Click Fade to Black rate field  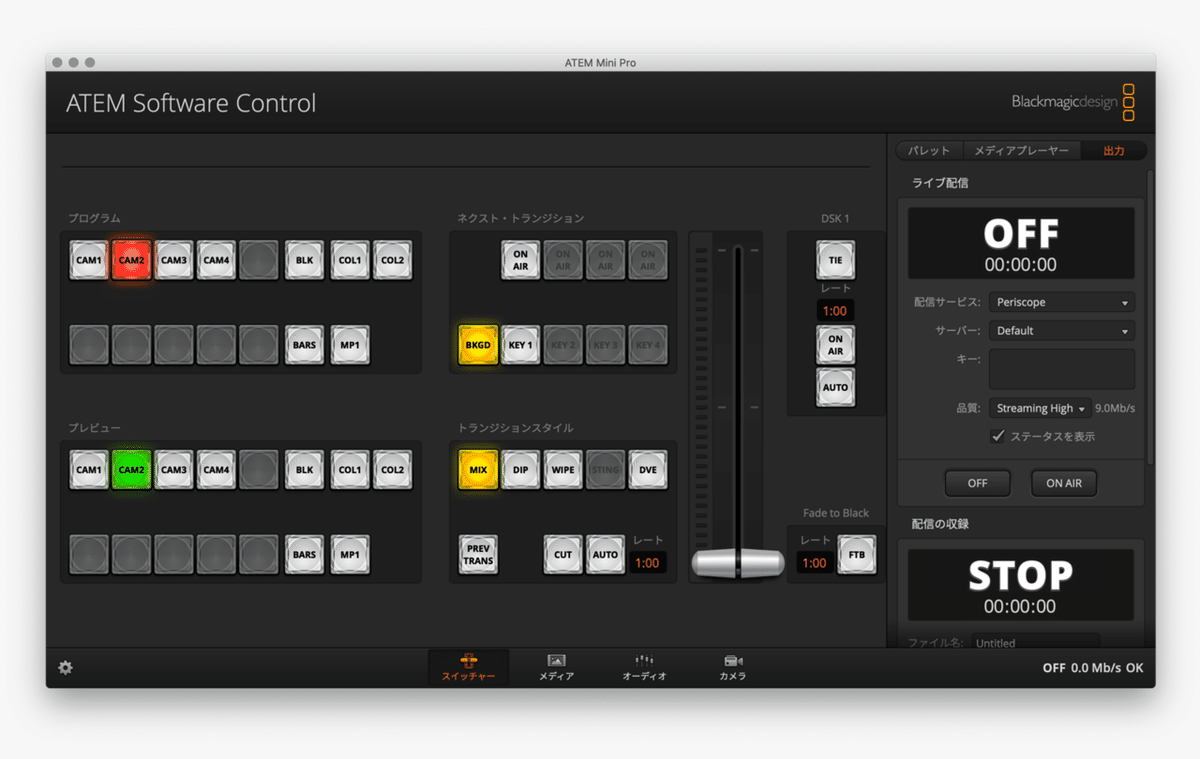point(815,563)
